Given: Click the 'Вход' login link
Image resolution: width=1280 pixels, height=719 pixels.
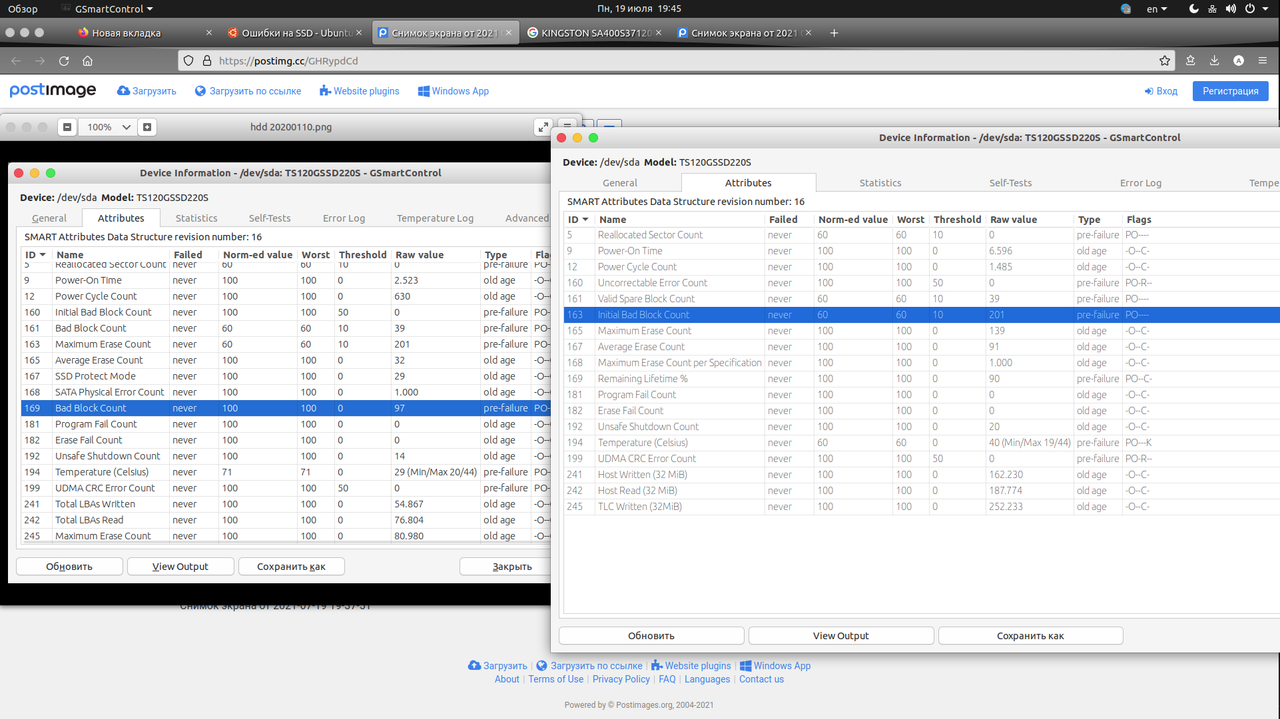Looking at the screenshot, I should pyautogui.click(x=1160, y=91).
